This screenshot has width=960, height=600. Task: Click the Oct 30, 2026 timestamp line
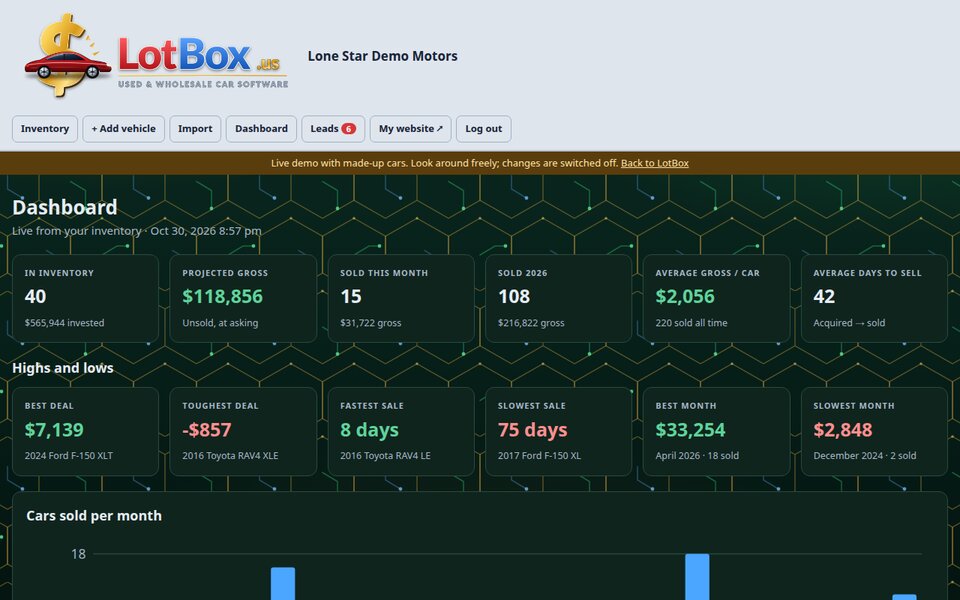point(137,231)
